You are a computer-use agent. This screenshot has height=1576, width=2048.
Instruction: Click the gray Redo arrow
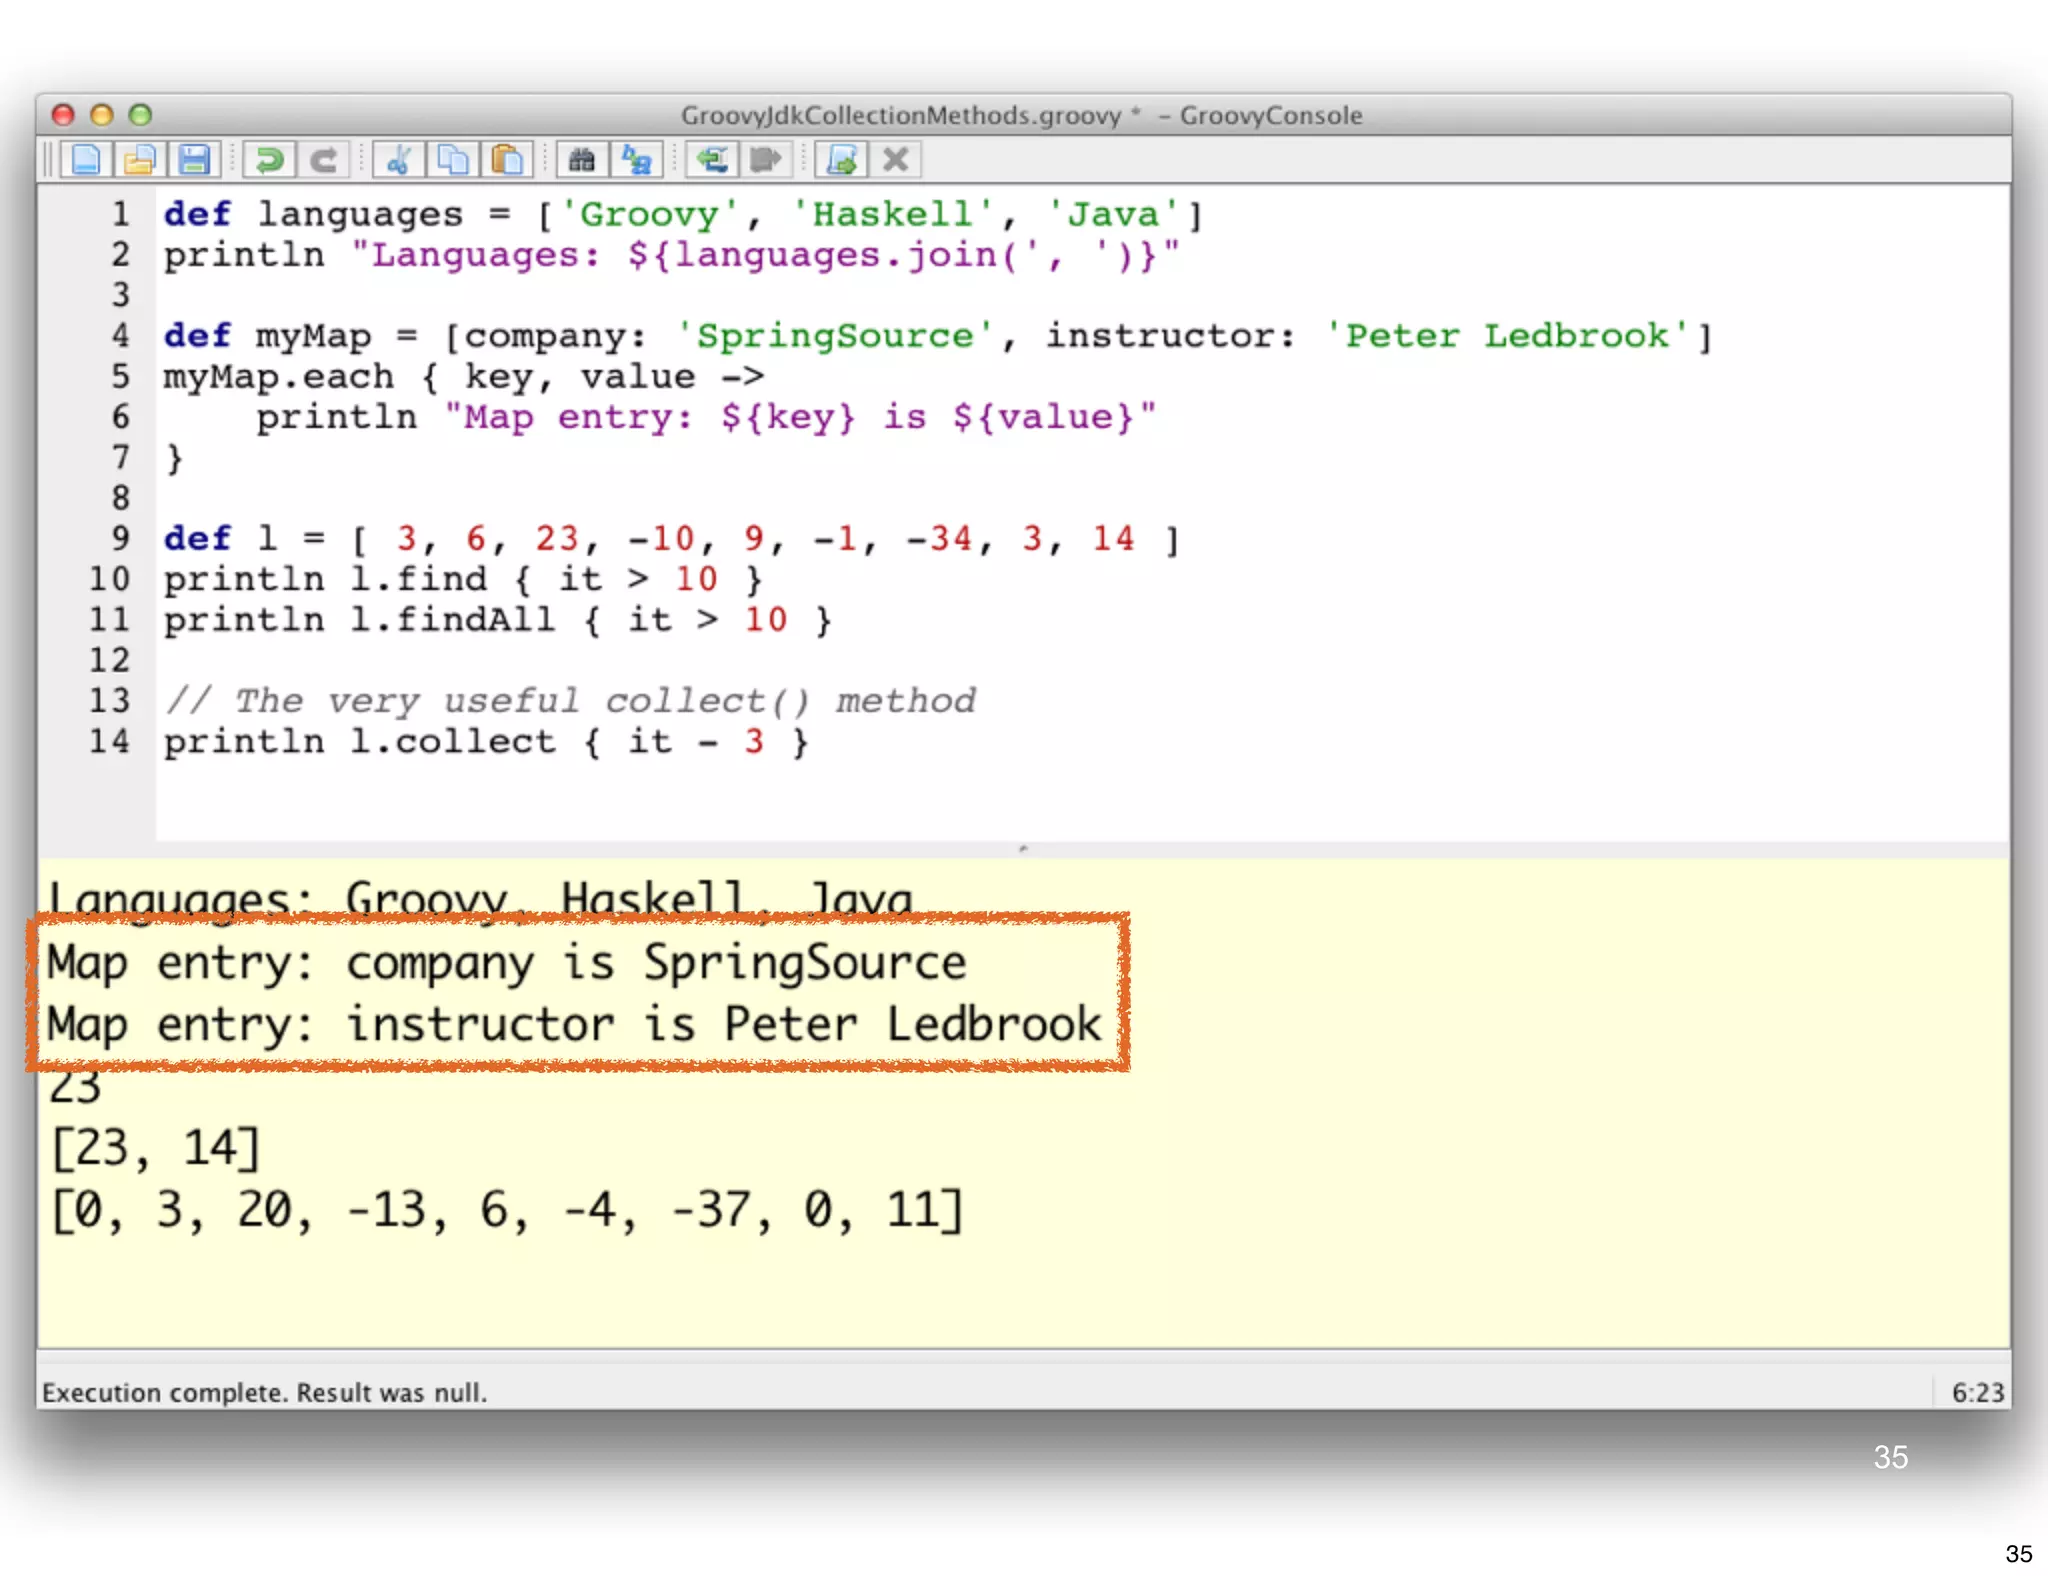(x=322, y=160)
